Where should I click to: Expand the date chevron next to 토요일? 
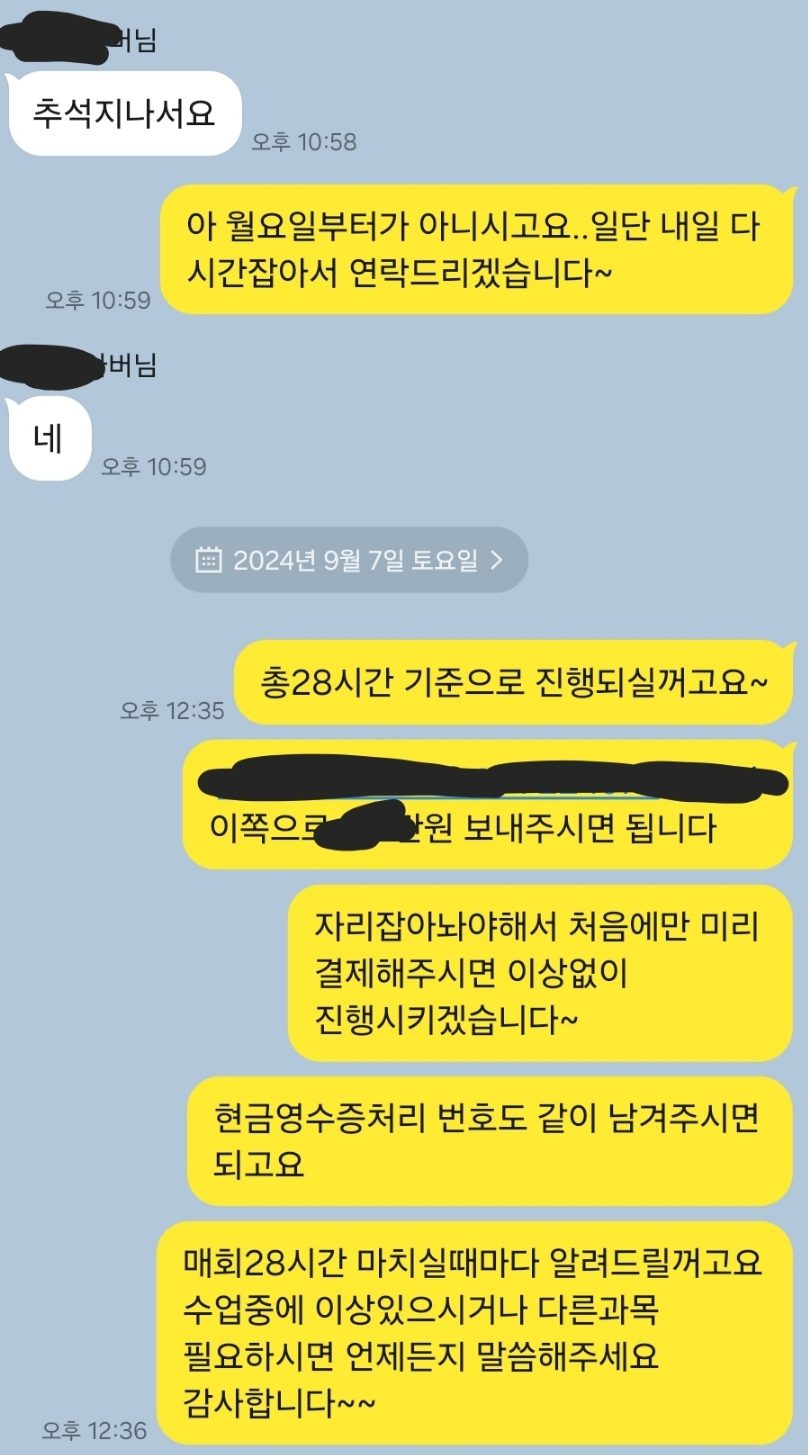(497, 560)
